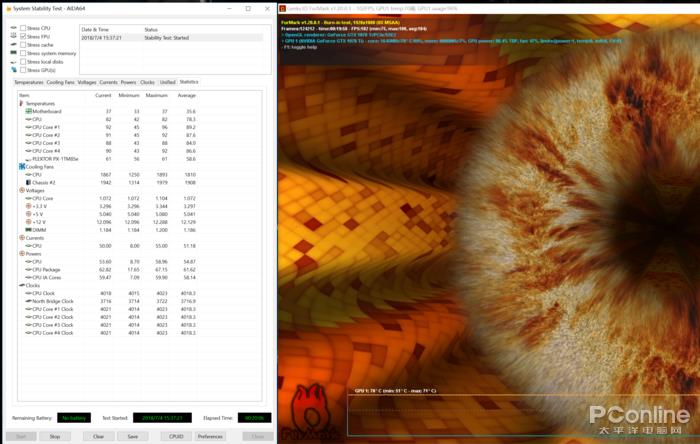
Task: Tick the Stress system memory checkbox
Action: (23, 53)
